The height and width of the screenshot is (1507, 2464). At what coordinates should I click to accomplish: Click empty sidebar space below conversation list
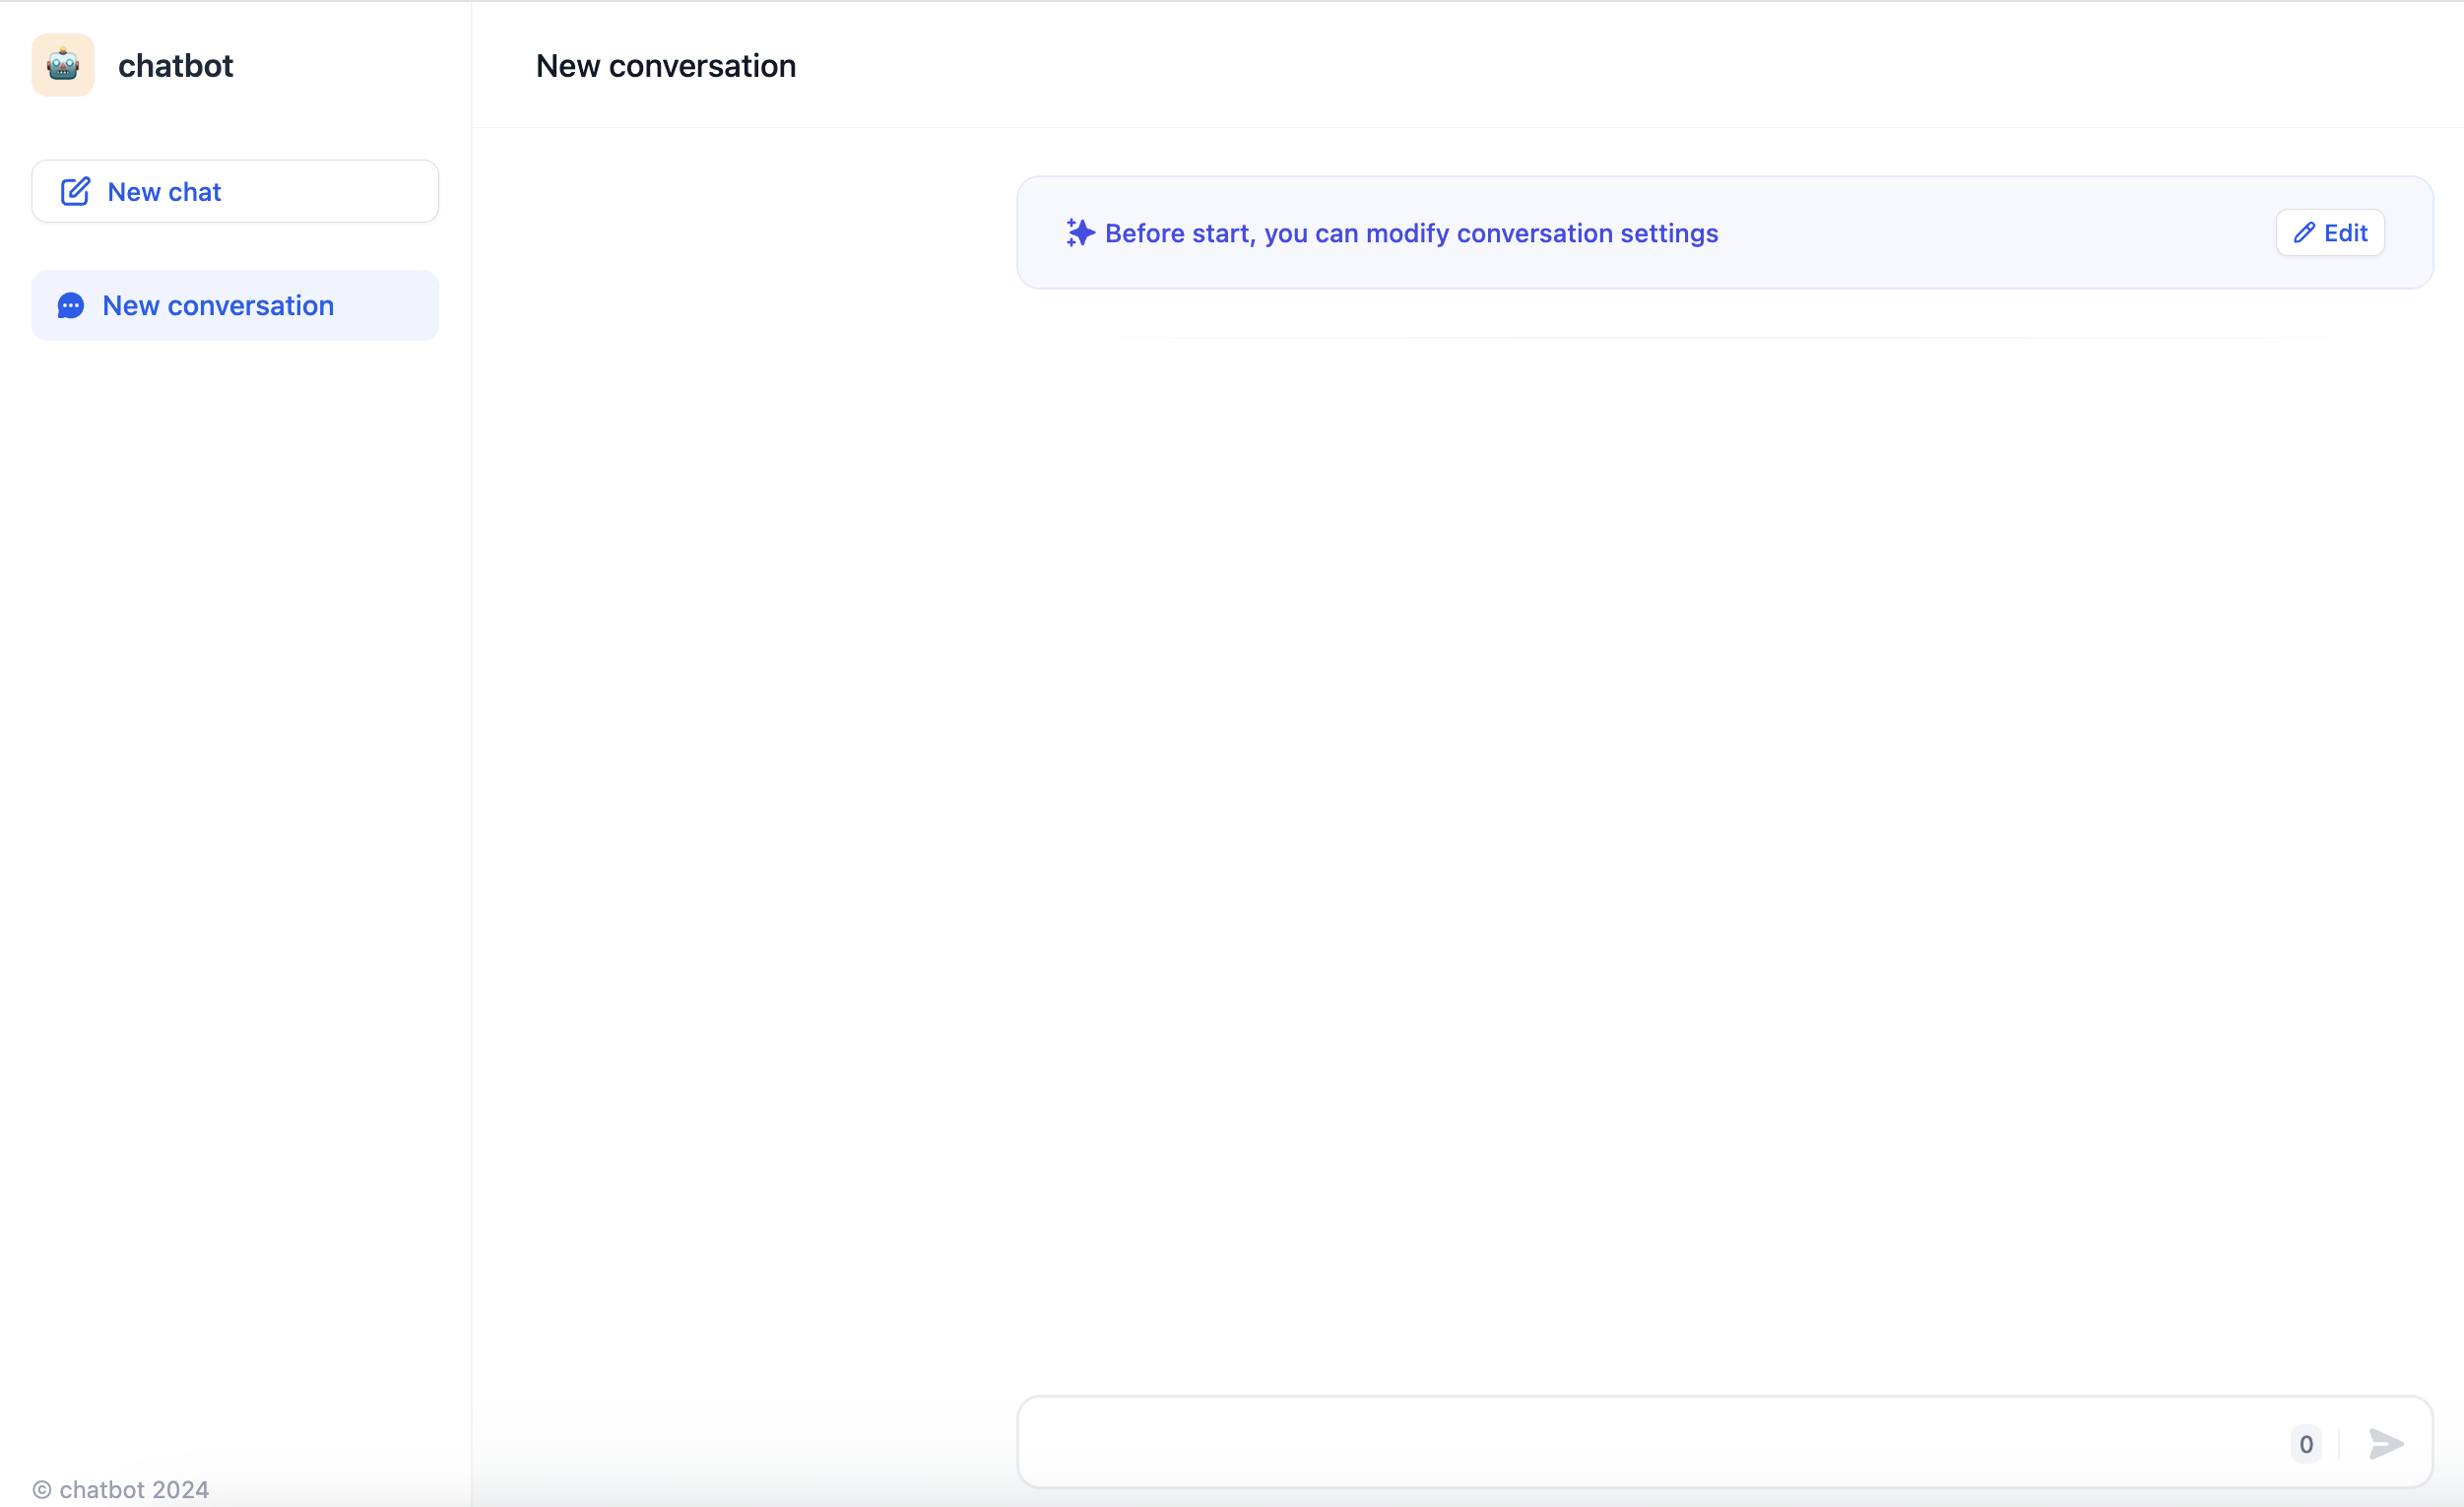(x=235, y=800)
